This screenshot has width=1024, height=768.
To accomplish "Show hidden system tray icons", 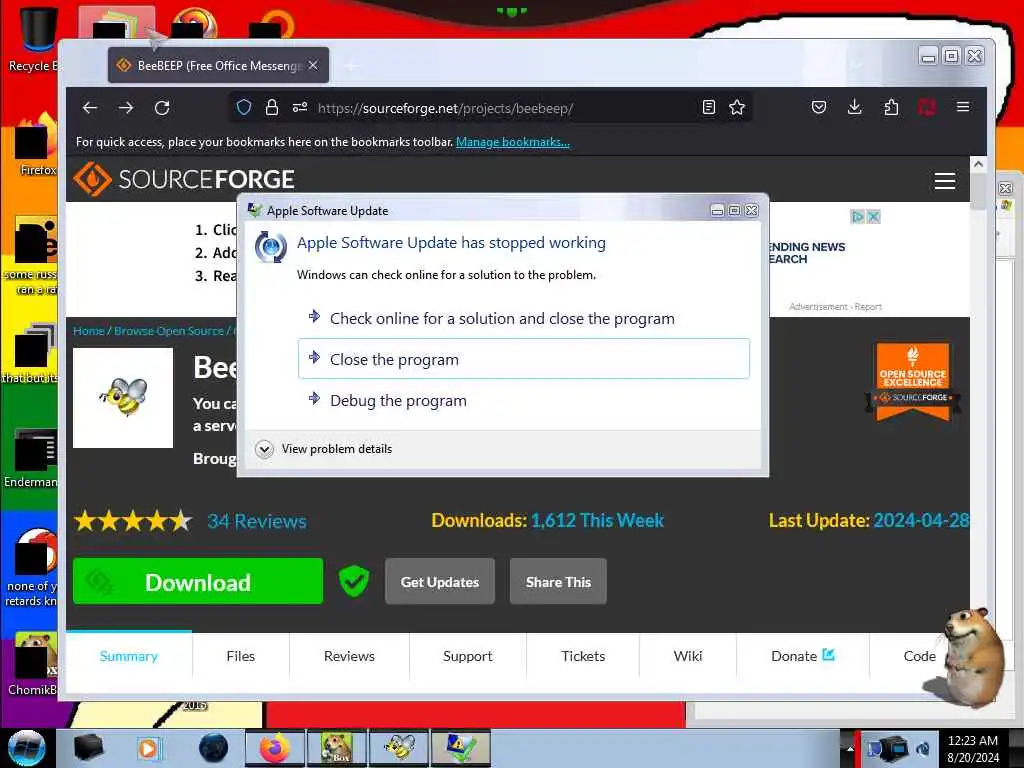I will [x=850, y=749].
